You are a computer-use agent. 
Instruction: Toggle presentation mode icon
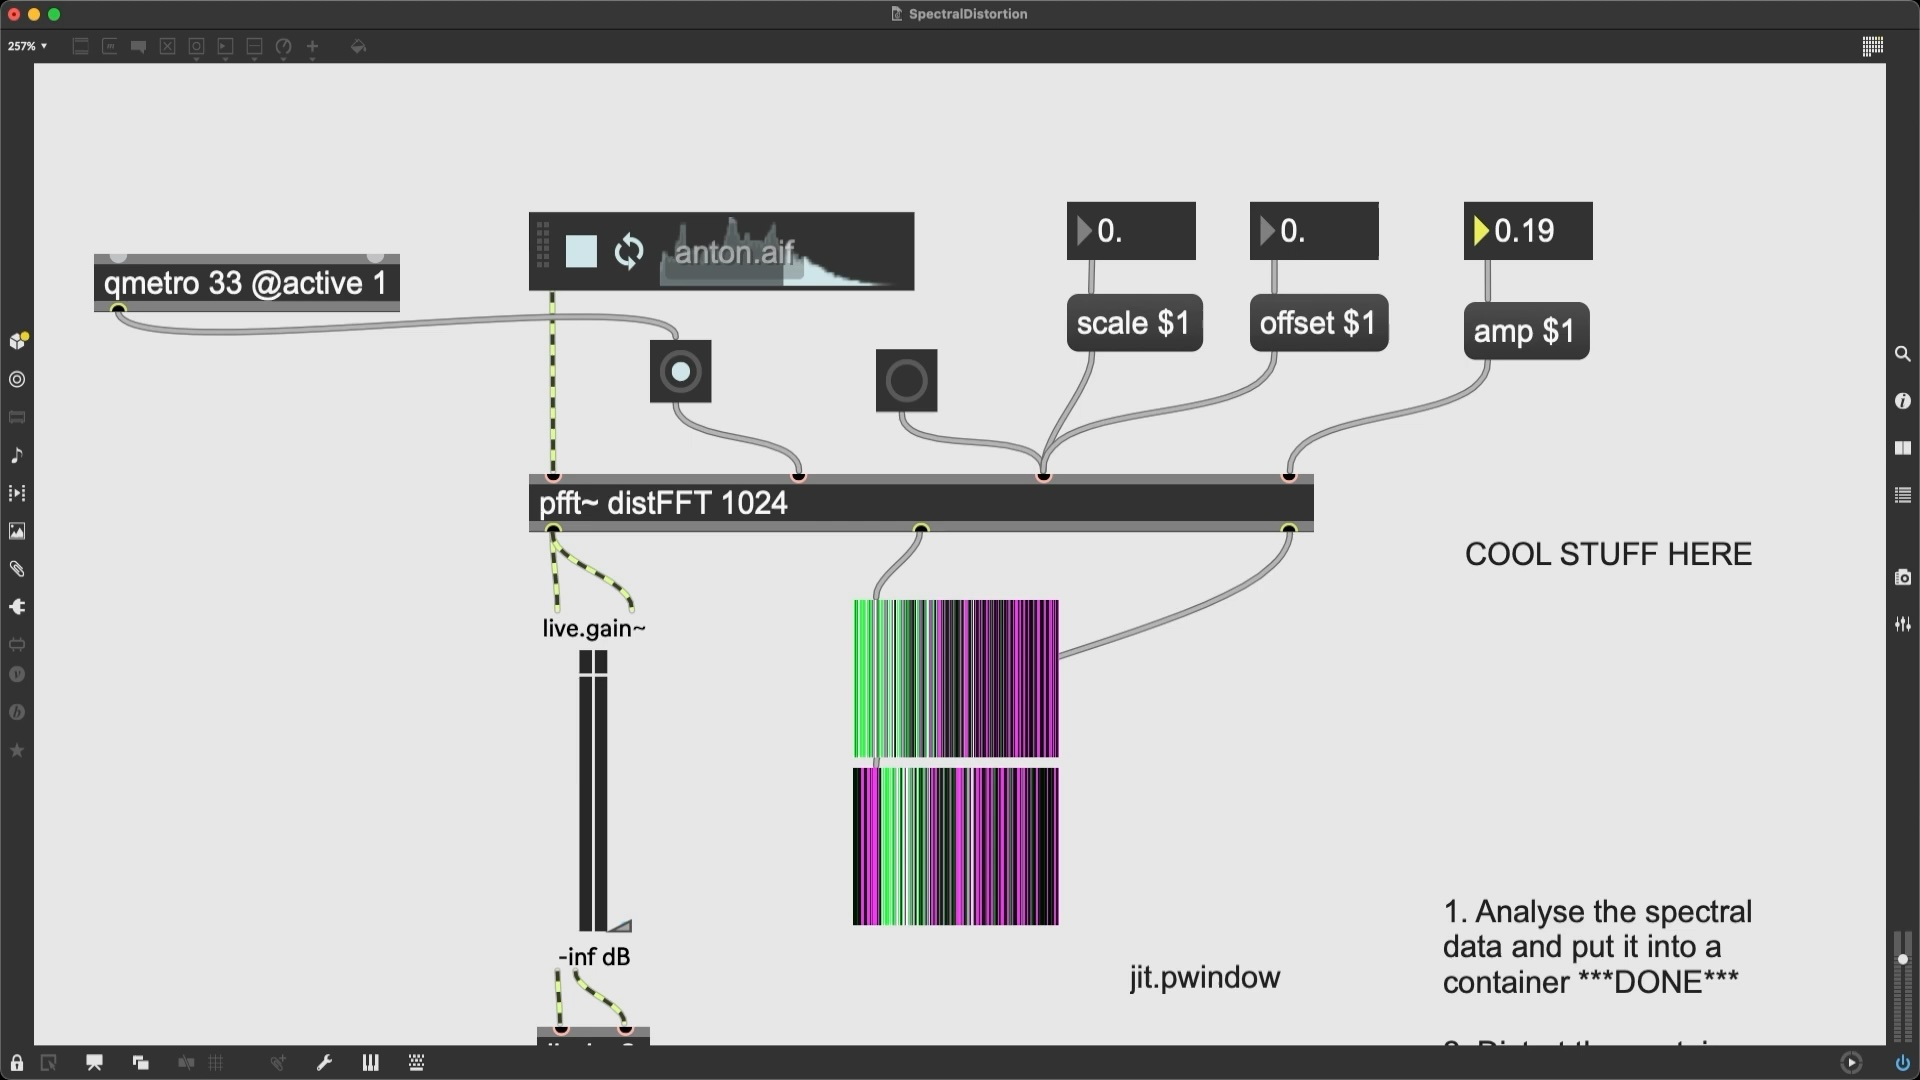(x=94, y=1063)
